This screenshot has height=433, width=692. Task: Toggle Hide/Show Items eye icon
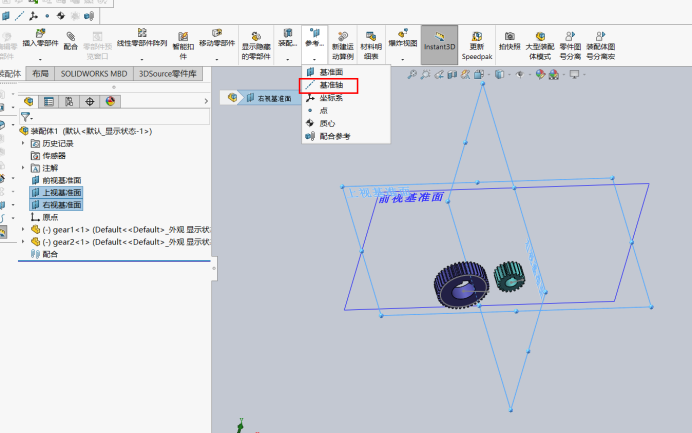520,75
